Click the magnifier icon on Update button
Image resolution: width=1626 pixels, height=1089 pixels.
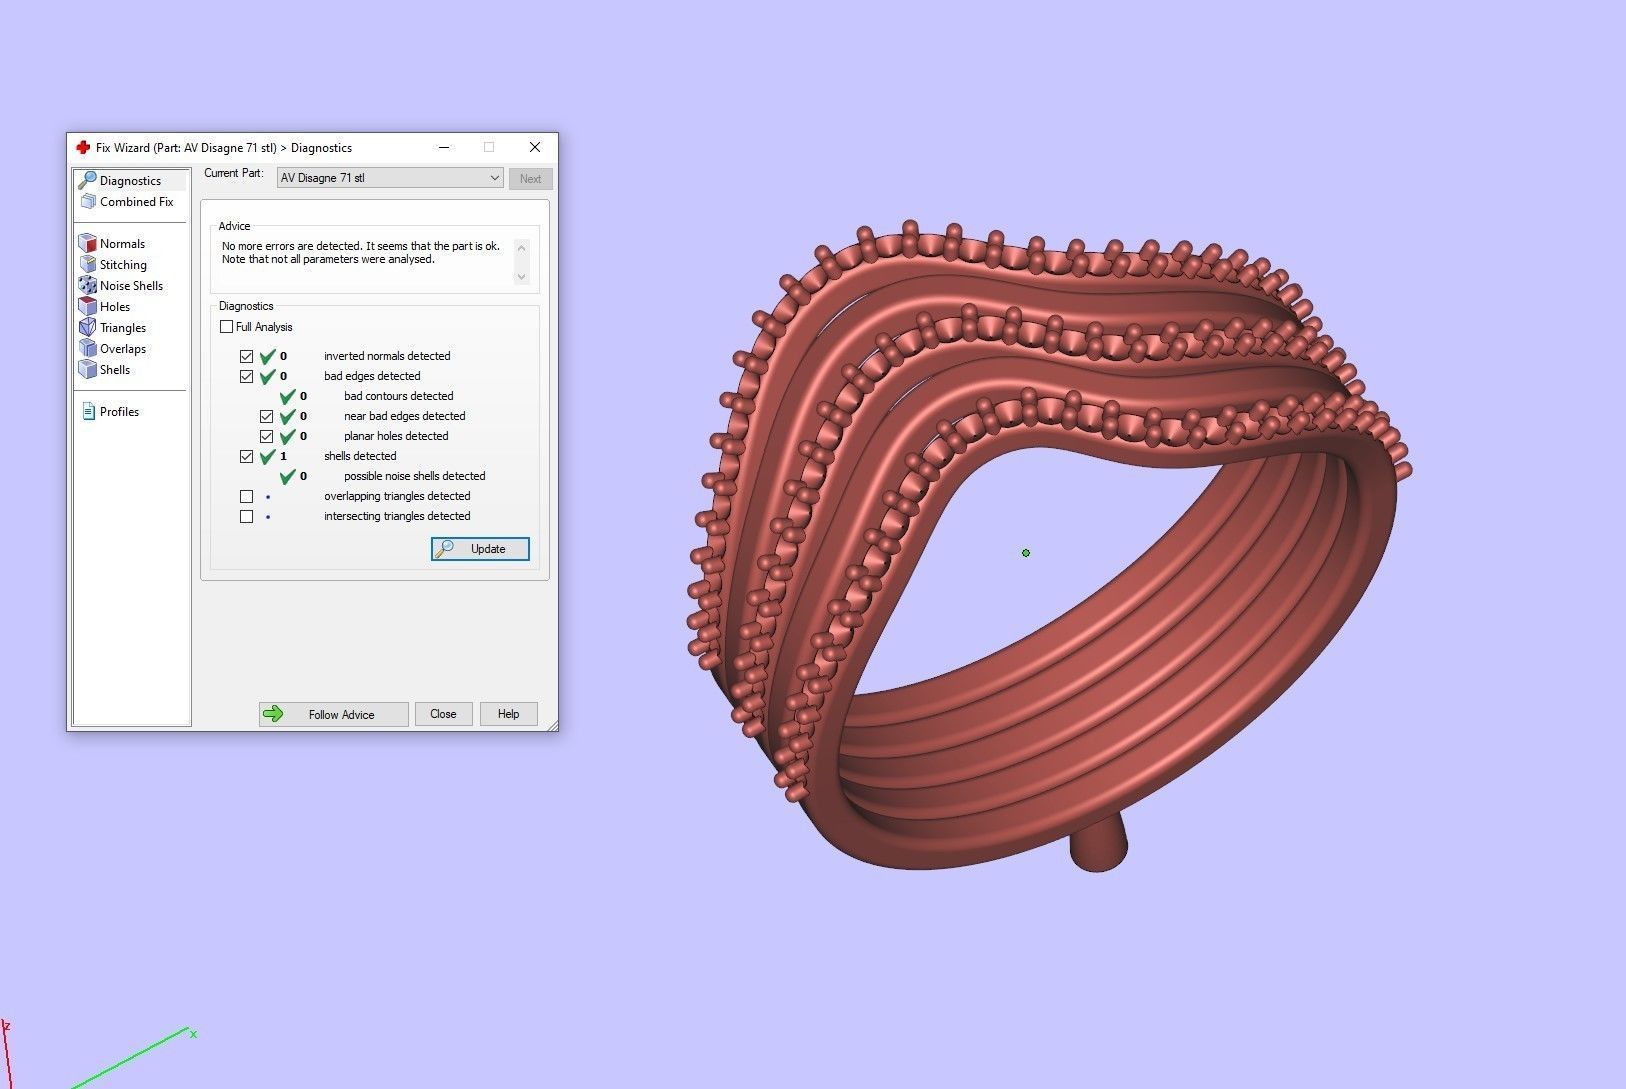445,548
